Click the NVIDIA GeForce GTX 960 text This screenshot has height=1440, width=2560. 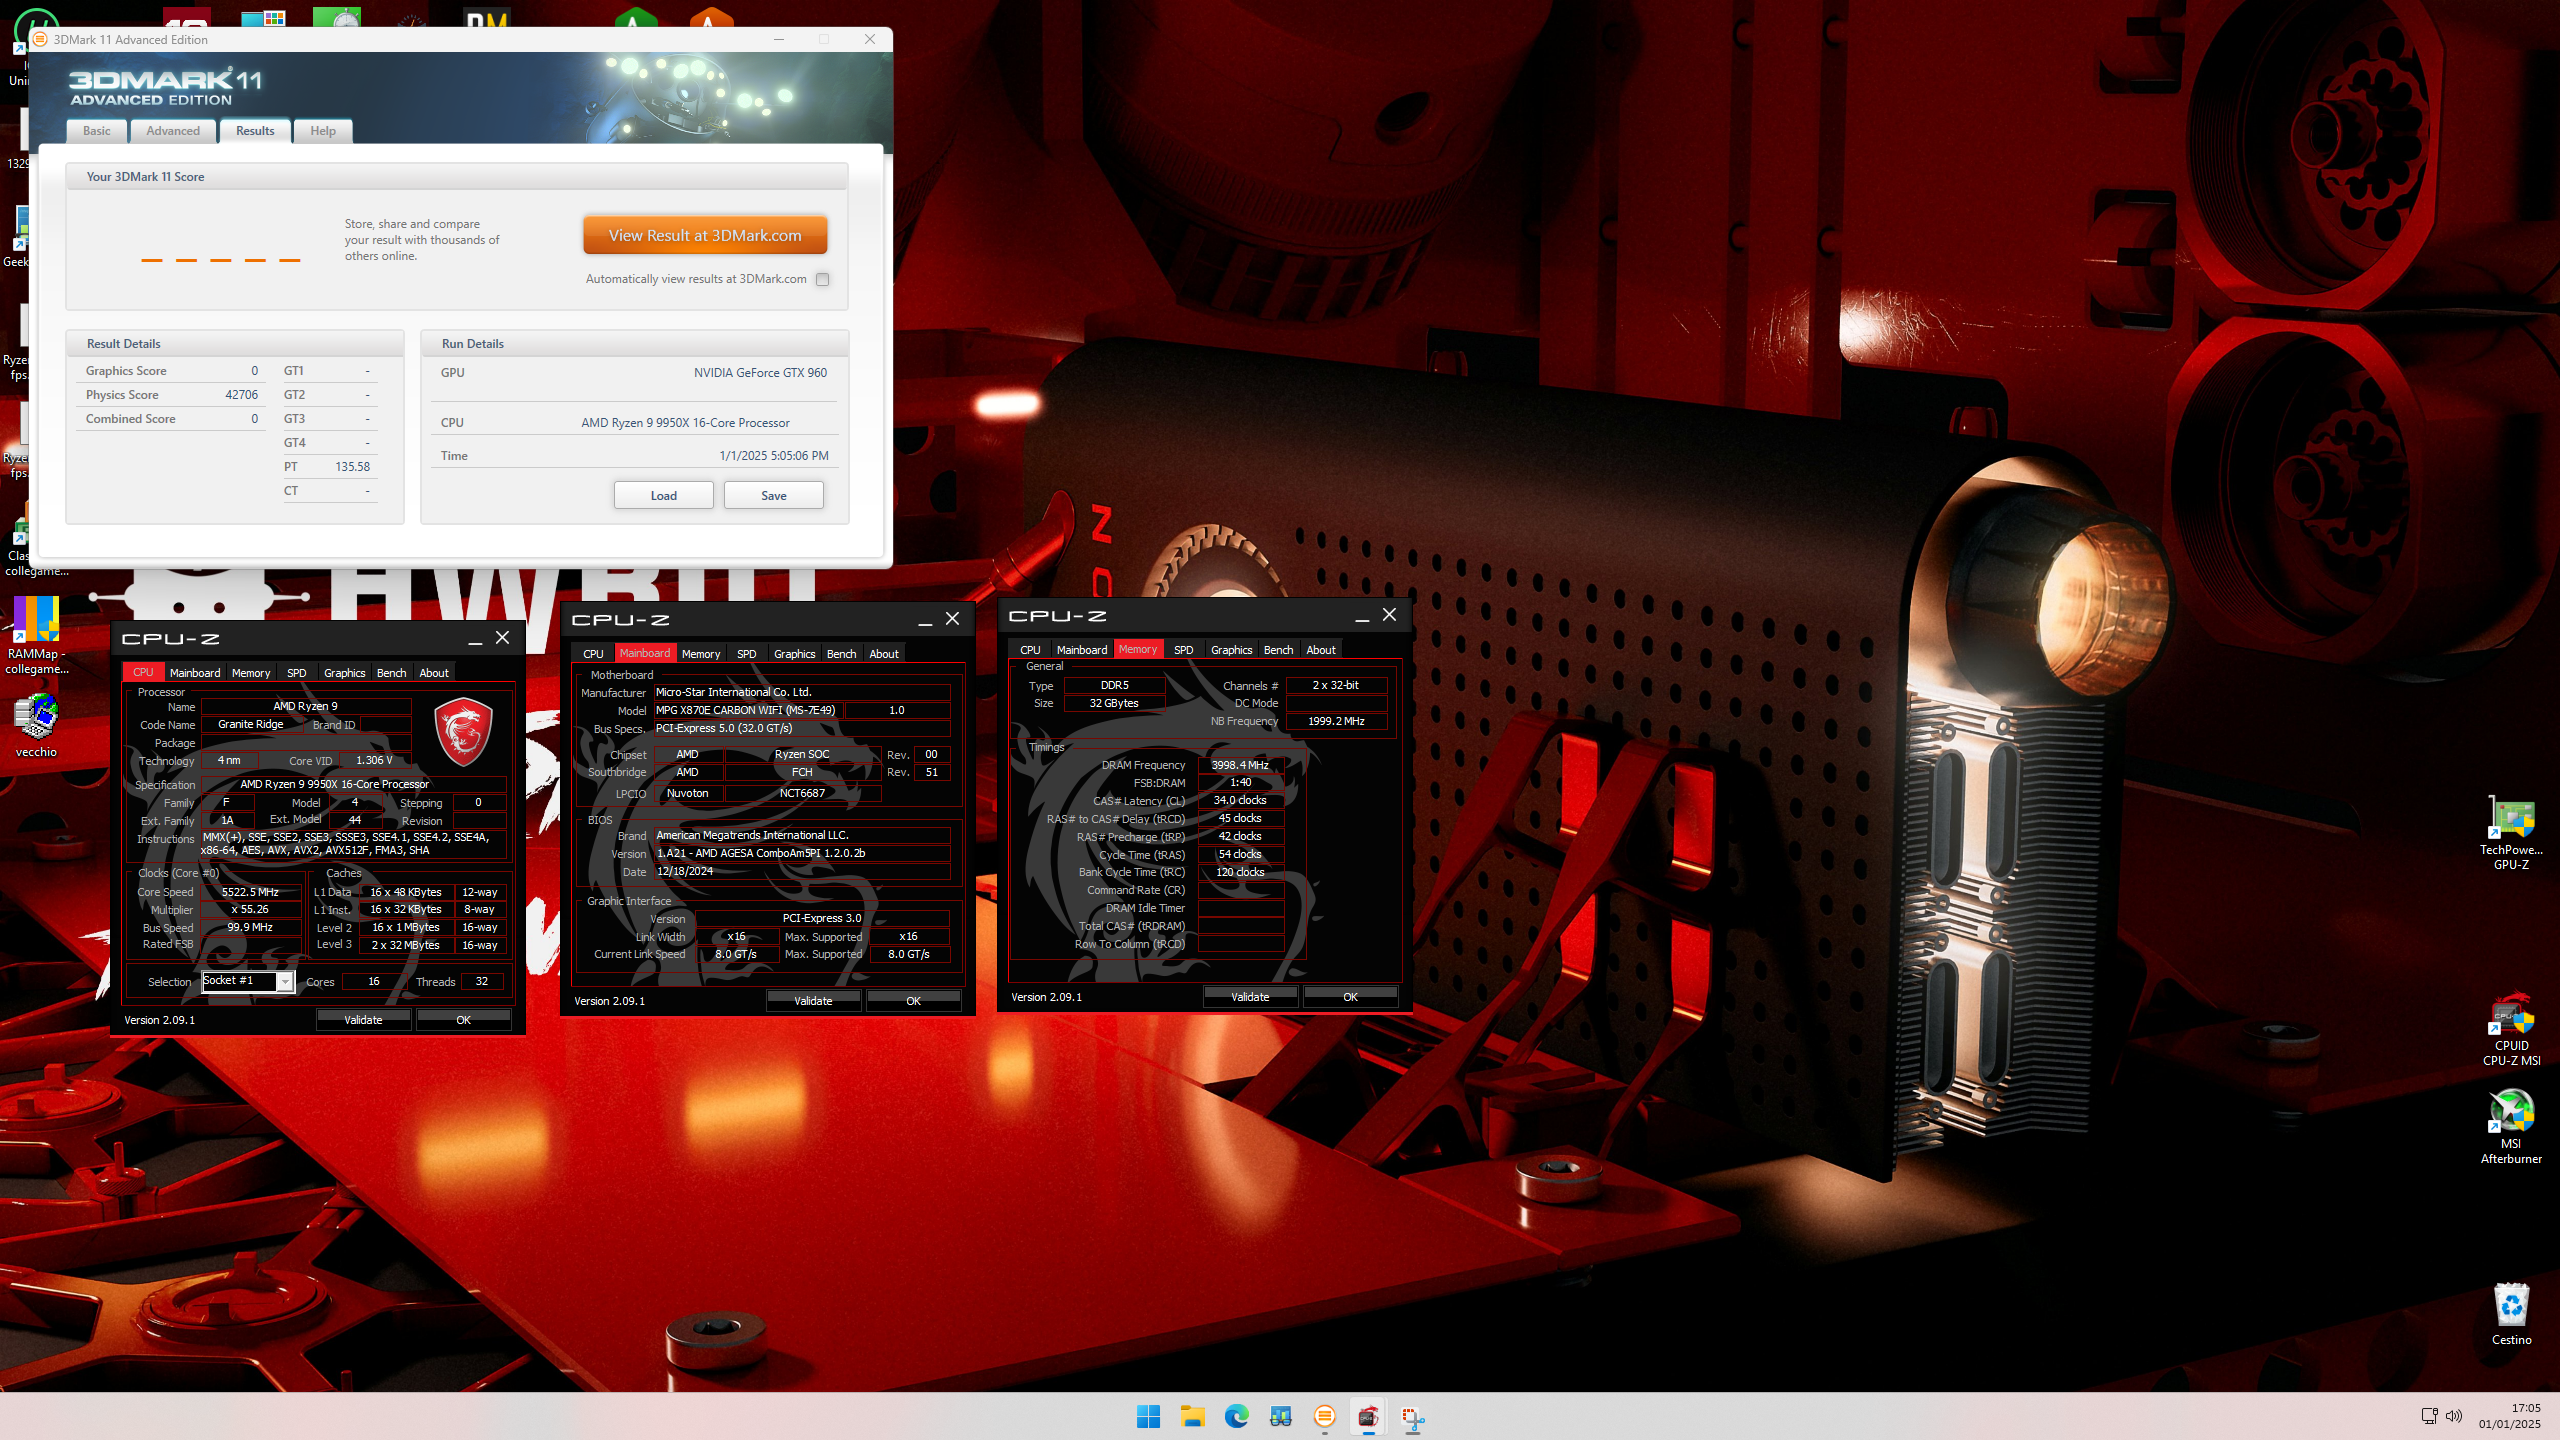760,373
